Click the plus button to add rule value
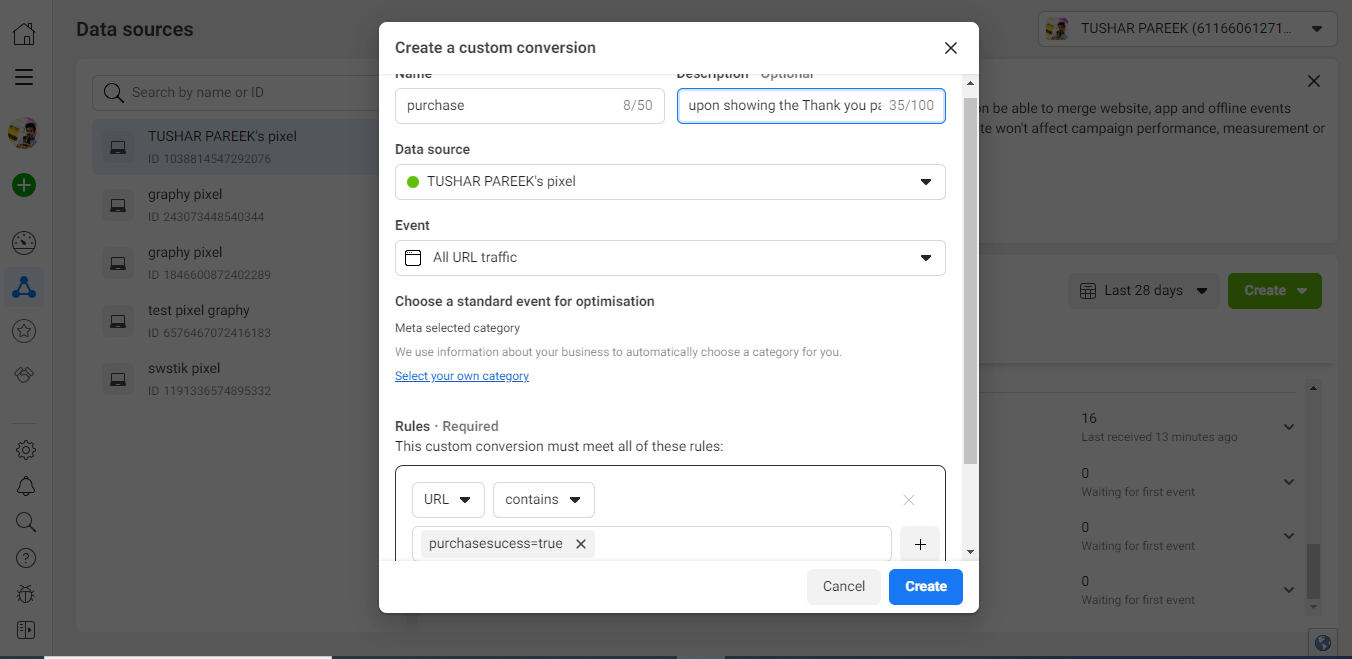 coord(920,544)
